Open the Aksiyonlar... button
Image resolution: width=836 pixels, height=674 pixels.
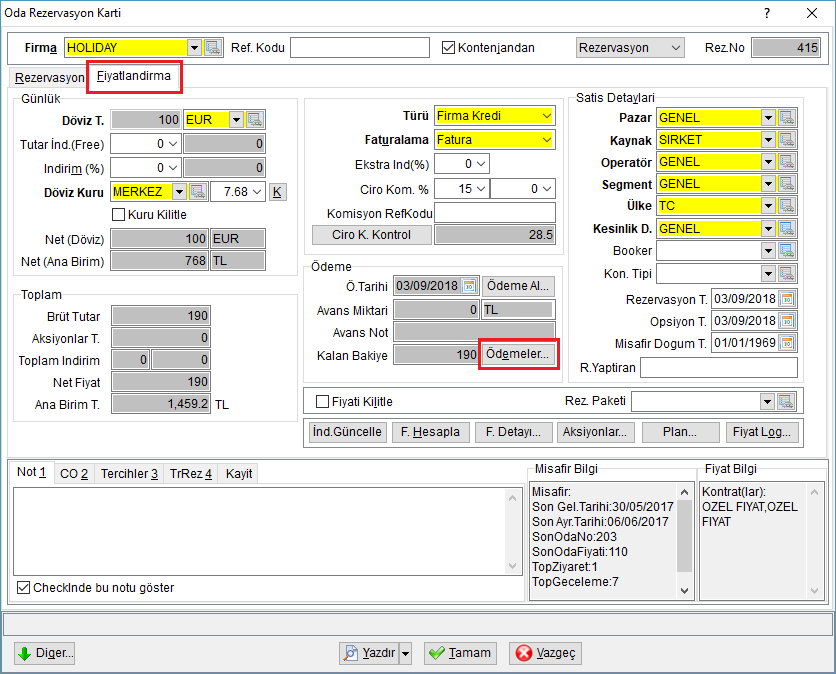595,432
